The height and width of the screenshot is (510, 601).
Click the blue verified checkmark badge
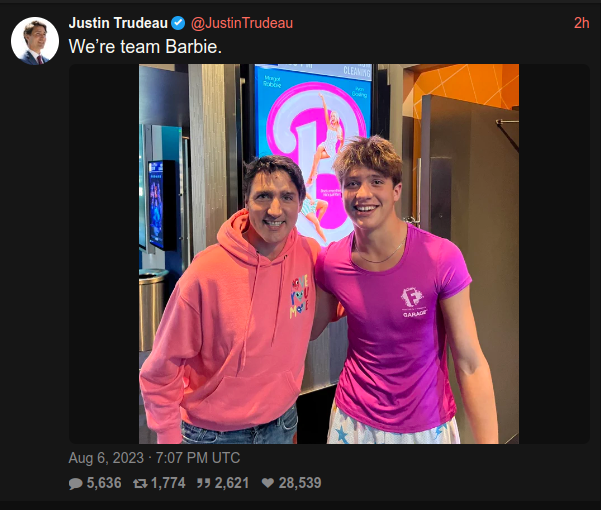click(178, 23)
